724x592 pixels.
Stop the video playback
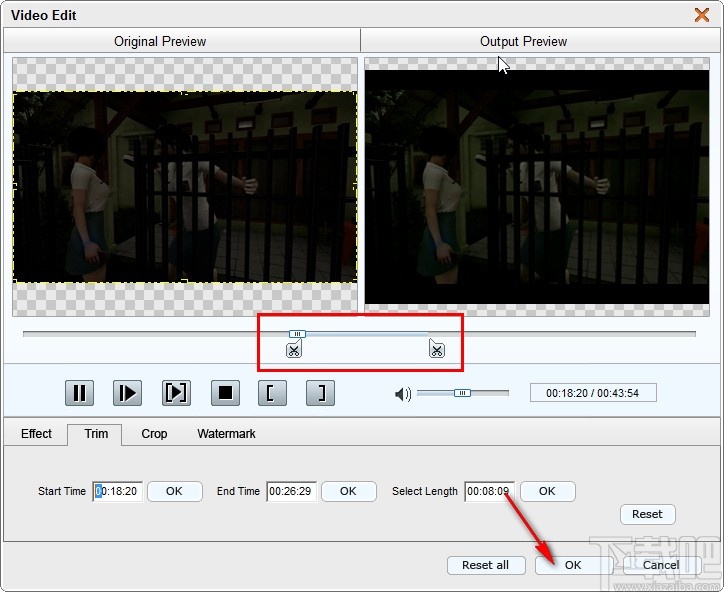pos(225,393)
